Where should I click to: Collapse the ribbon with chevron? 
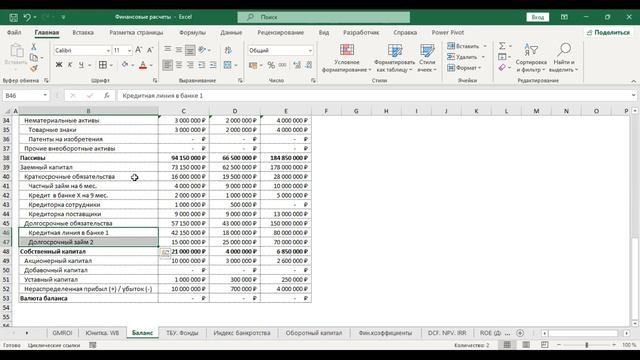point(633,81)
